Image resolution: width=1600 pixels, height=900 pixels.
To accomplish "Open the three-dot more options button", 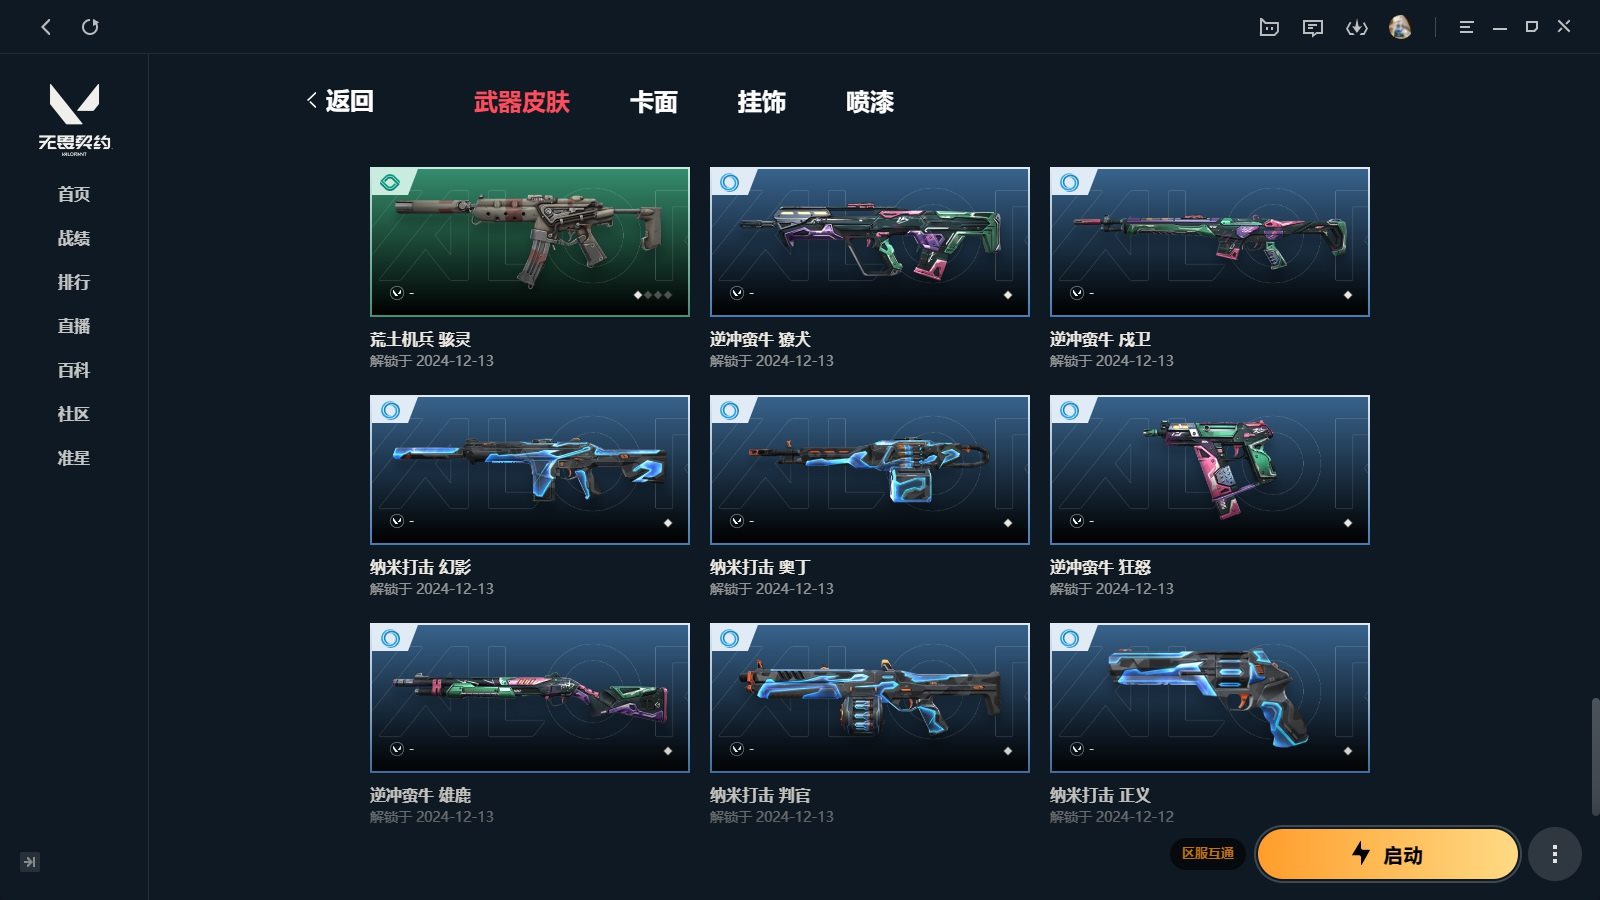I will [1554, 854].
